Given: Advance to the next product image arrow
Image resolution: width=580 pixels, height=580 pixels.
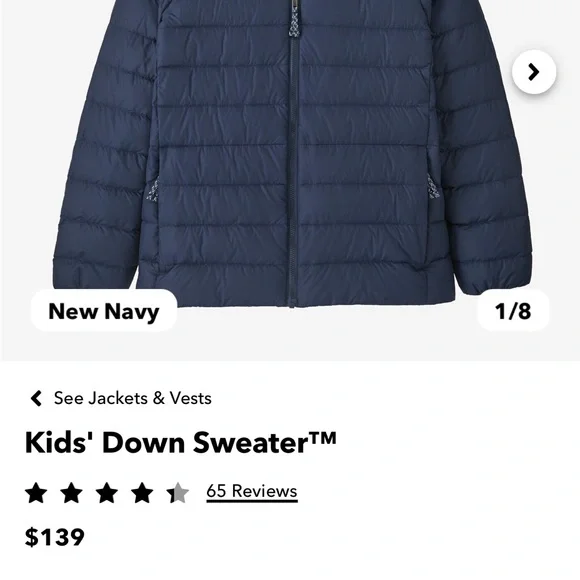Looking at the screenshot, I should click(x=534, y=72).
